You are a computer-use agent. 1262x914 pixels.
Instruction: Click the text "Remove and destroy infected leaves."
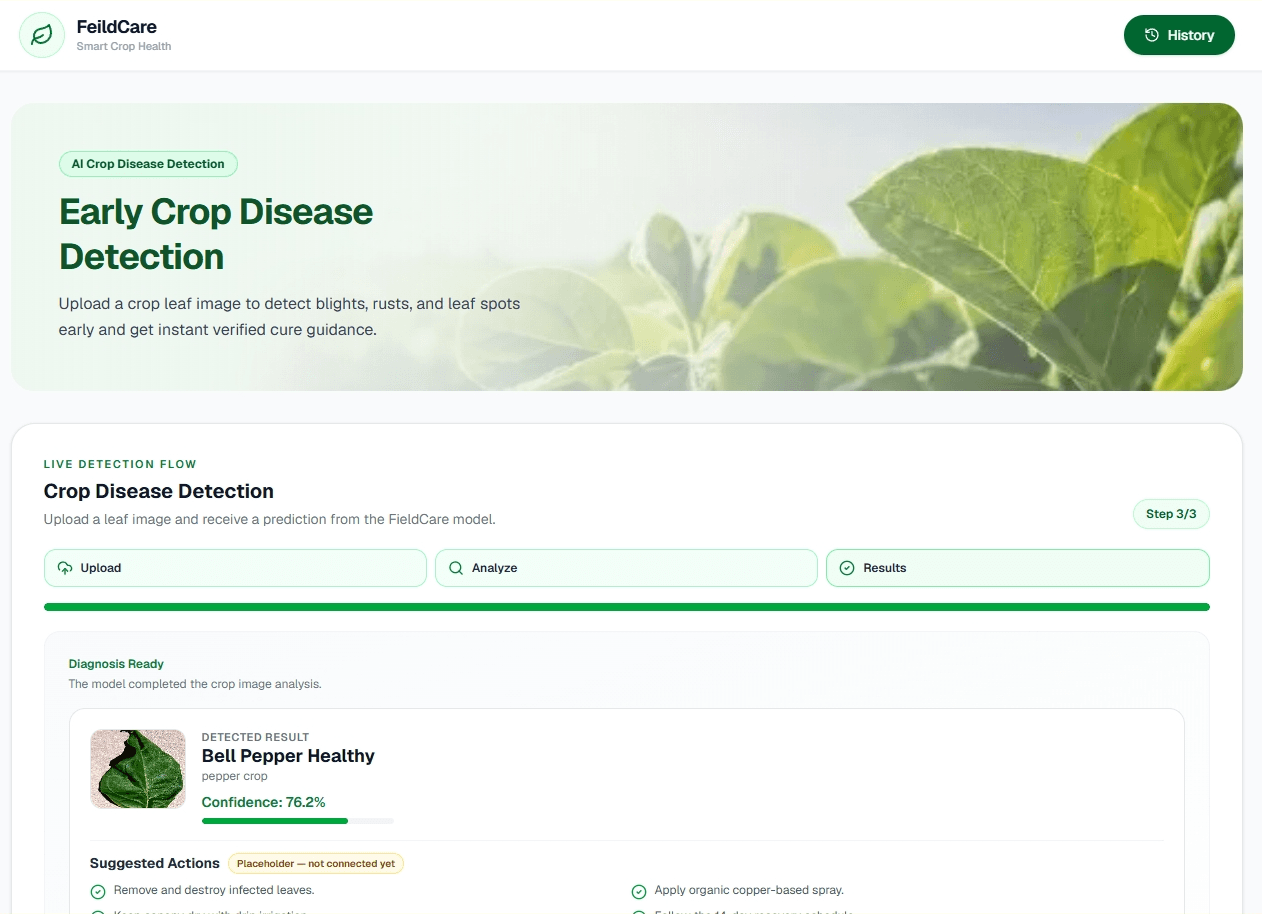214,890
